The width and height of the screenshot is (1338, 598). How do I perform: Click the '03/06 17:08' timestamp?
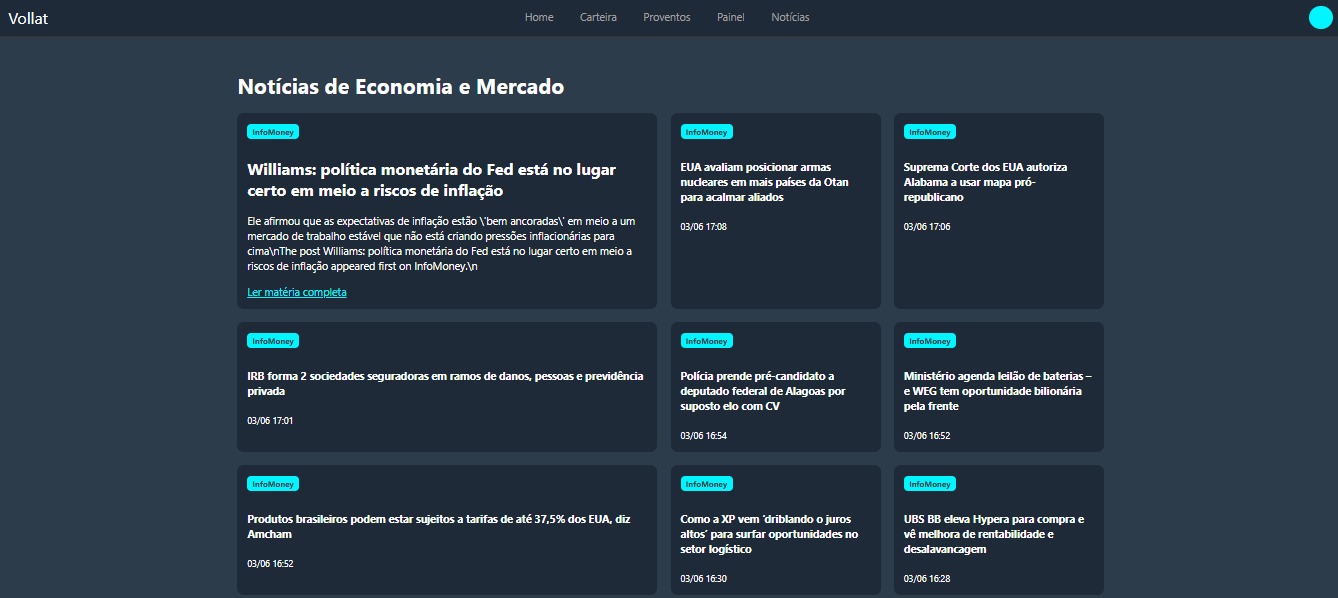point(703,227)
